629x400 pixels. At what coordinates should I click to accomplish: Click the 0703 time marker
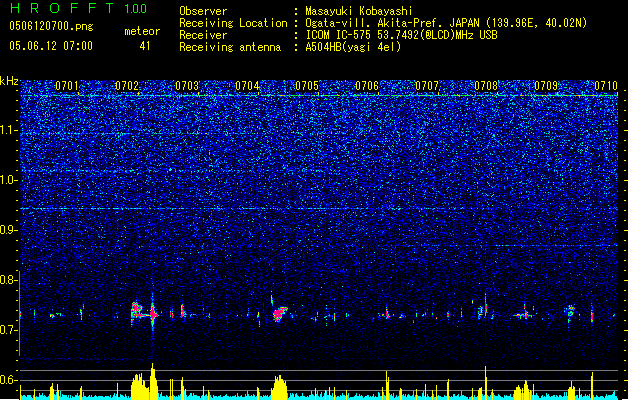point(187,86)
